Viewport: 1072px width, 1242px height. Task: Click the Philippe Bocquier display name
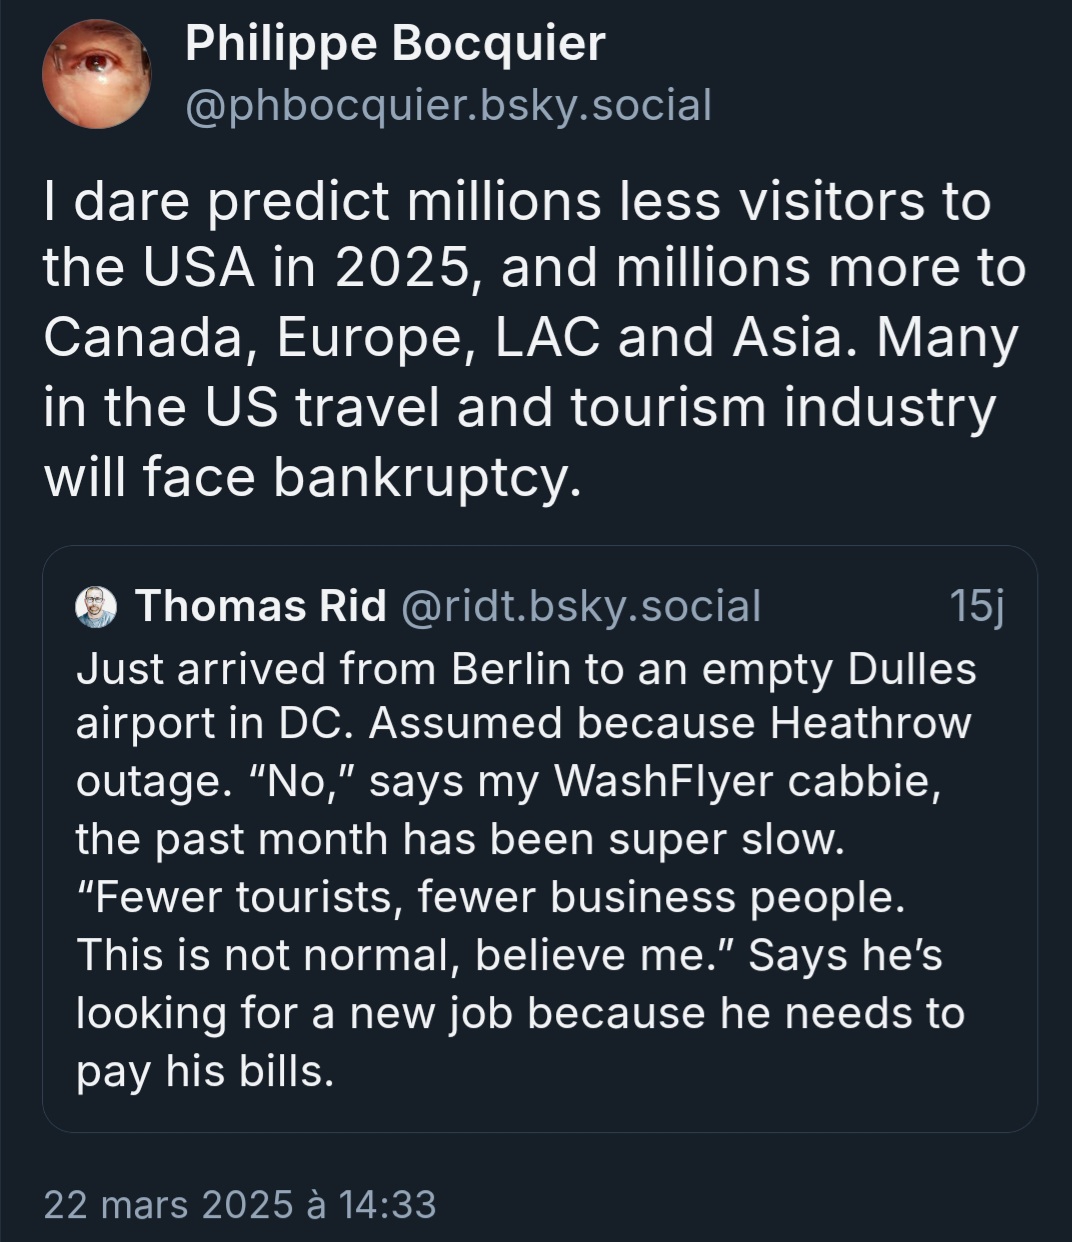pos(395,44)
